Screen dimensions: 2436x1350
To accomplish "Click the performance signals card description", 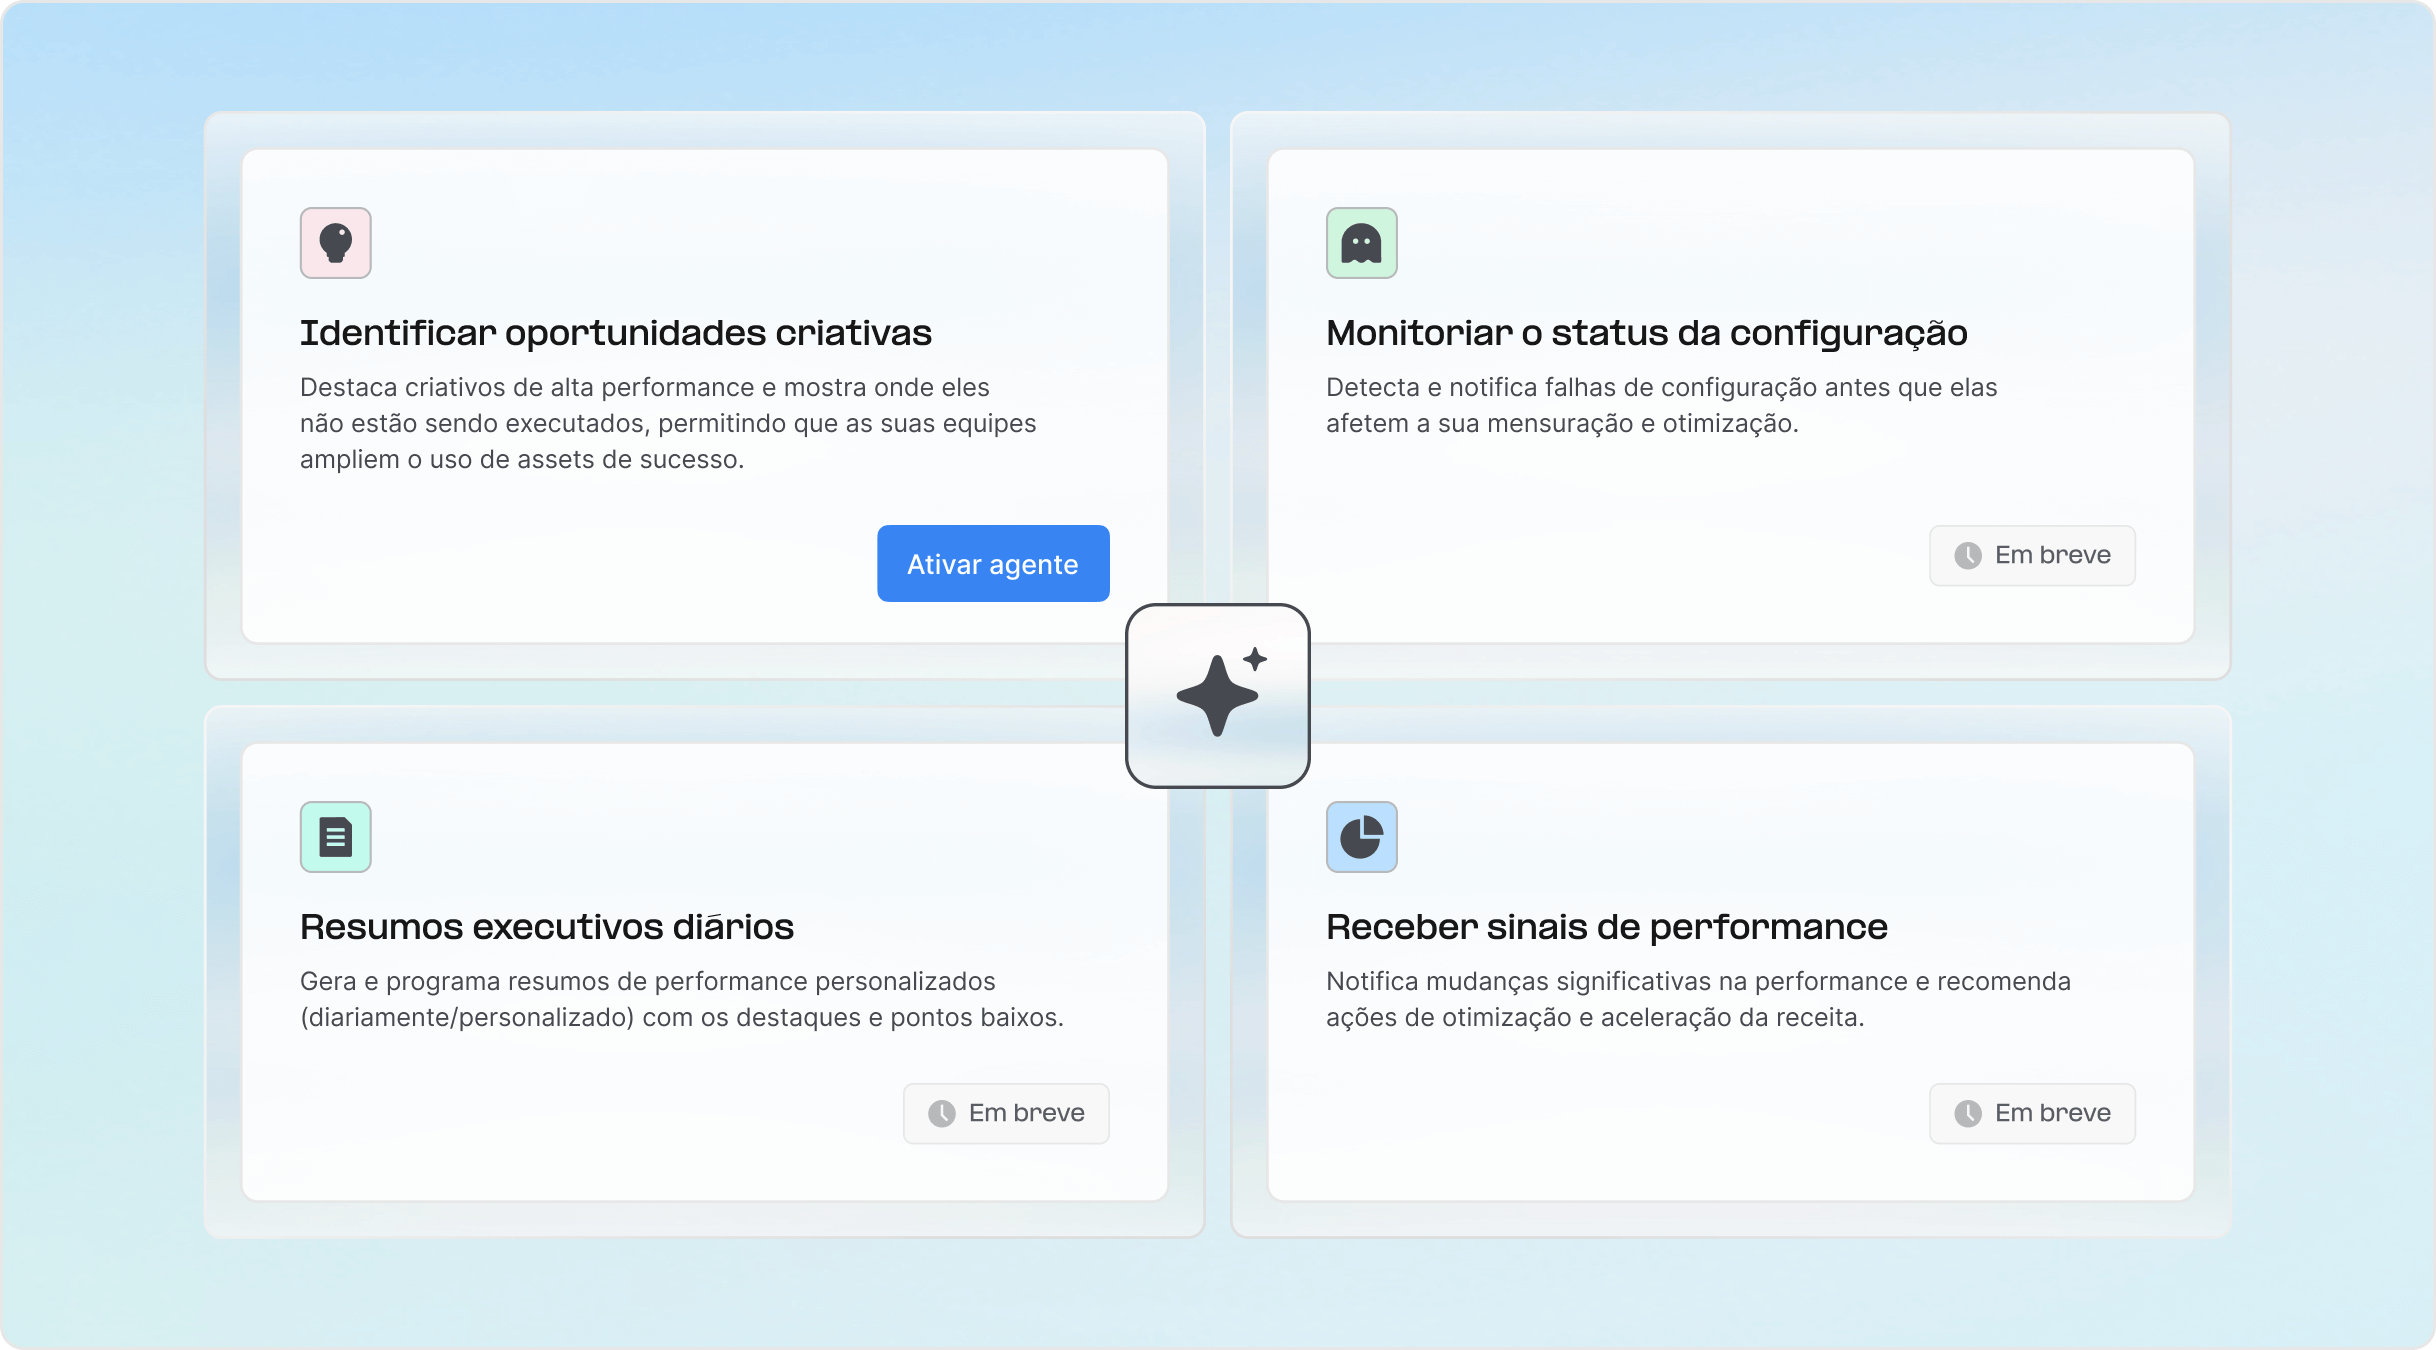I will 1699,1000.
